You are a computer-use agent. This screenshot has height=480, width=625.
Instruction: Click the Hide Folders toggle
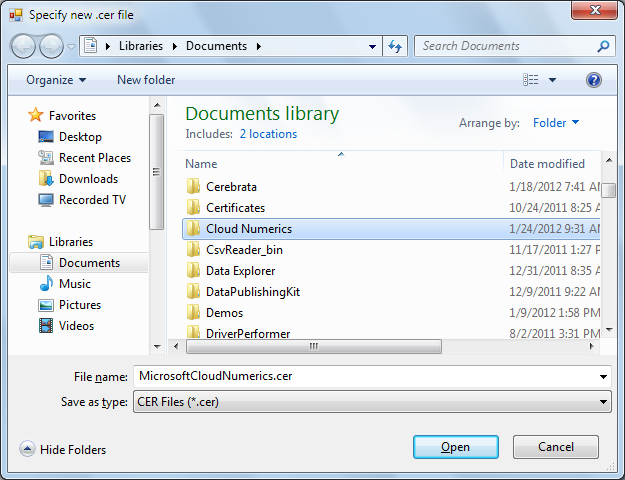pyautogui.click(x=63, y=449)
